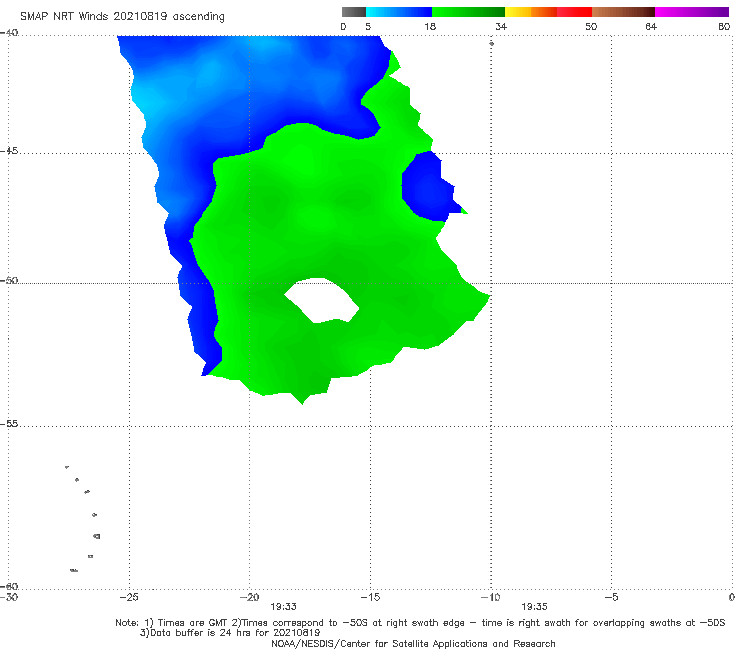
Task: Click the longitude axis label "-15"
Action: click(370, 597)
